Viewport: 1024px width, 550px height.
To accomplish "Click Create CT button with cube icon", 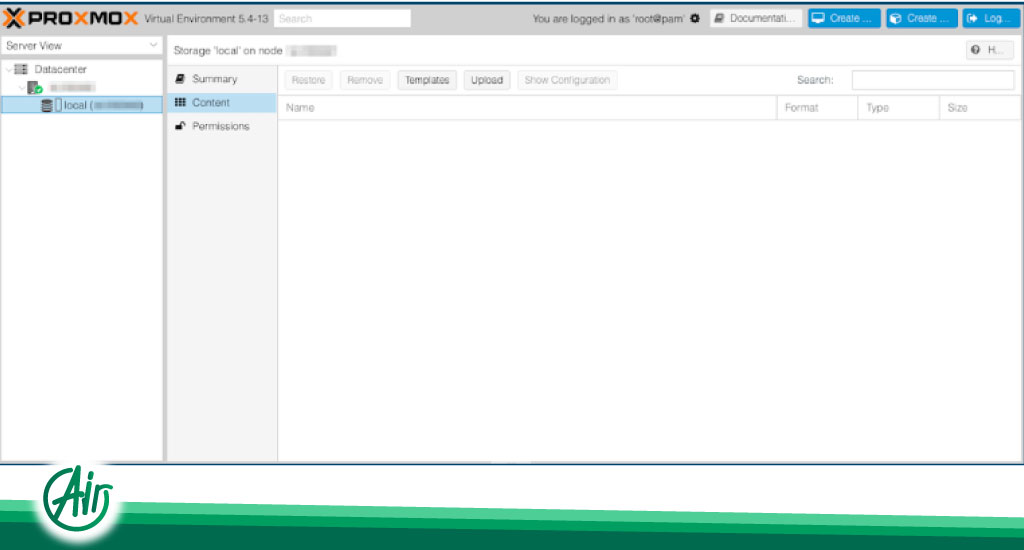I will (x=921, y=18).
